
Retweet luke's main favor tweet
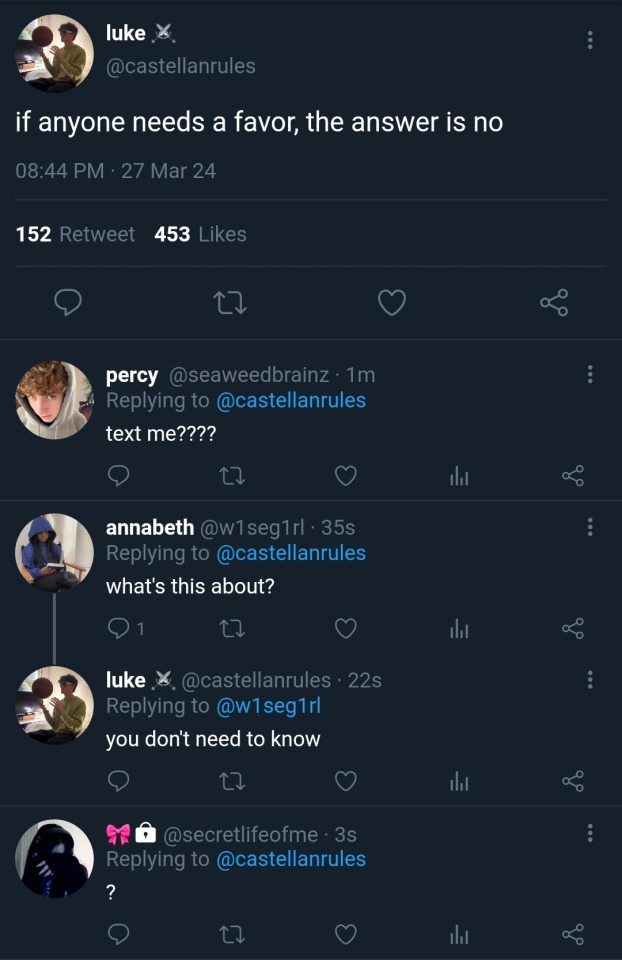[230, 302]
